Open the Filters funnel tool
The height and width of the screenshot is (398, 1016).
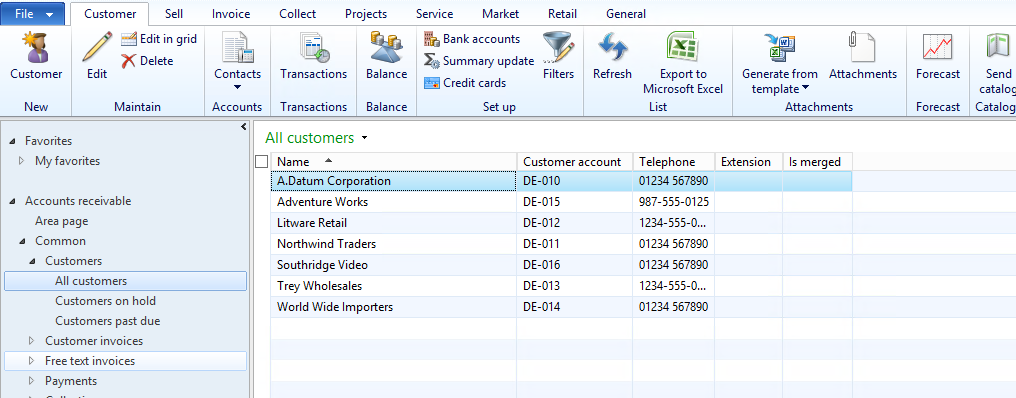pos(559,56)
